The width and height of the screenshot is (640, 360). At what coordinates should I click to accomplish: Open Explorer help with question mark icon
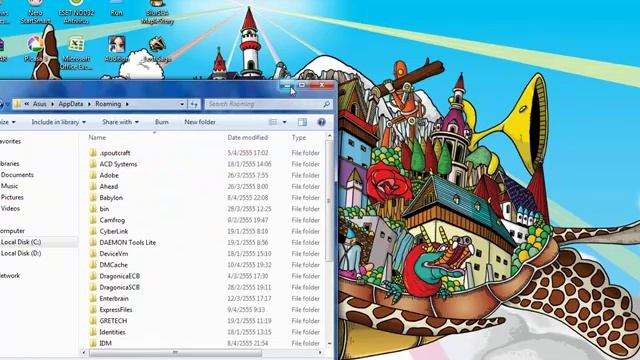(x=322, y=122)
